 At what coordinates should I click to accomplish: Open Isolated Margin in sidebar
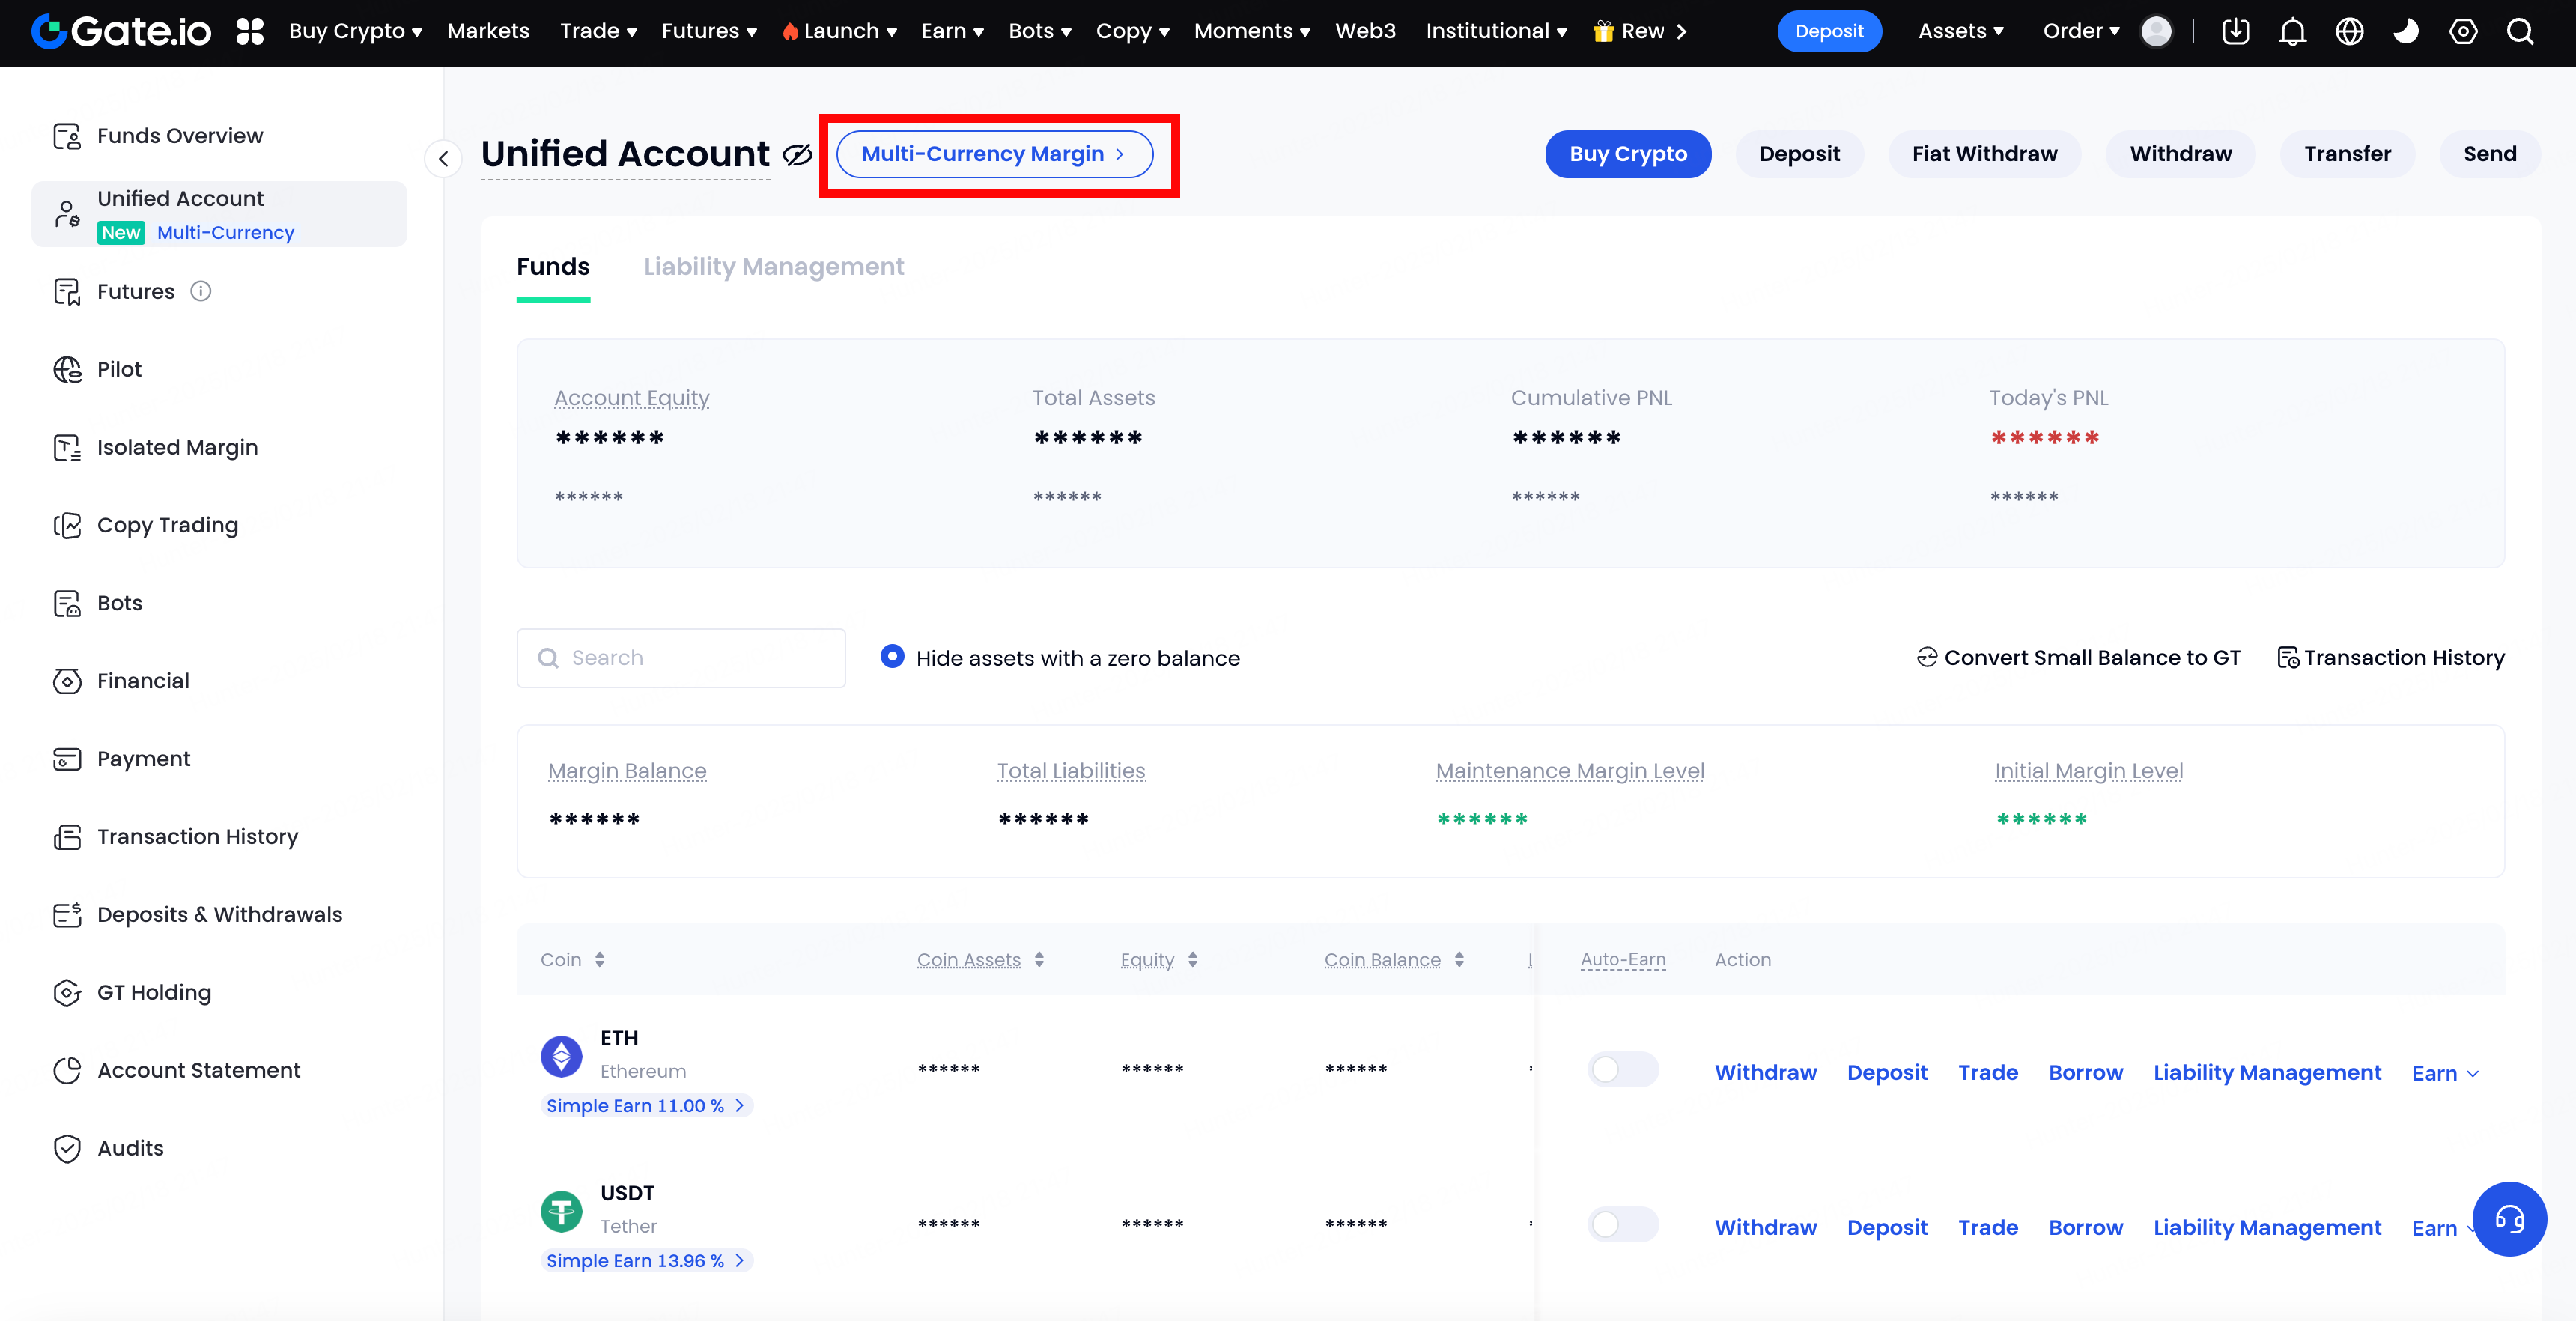coord(177,447)
